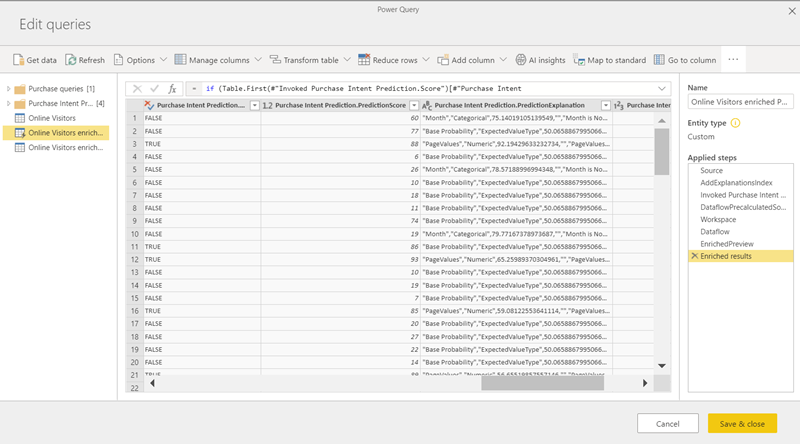Click the Refresh icon in toolbar
800x444 pixels.
pyautogui.click(x=71, y=60)
